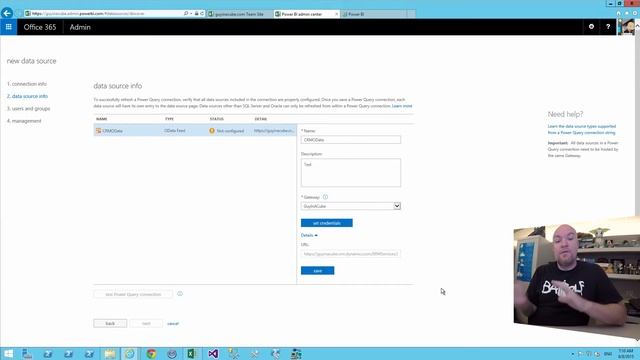Click the Office 365 header title
This screenshot has height=360, width=640.
point(40,27)
